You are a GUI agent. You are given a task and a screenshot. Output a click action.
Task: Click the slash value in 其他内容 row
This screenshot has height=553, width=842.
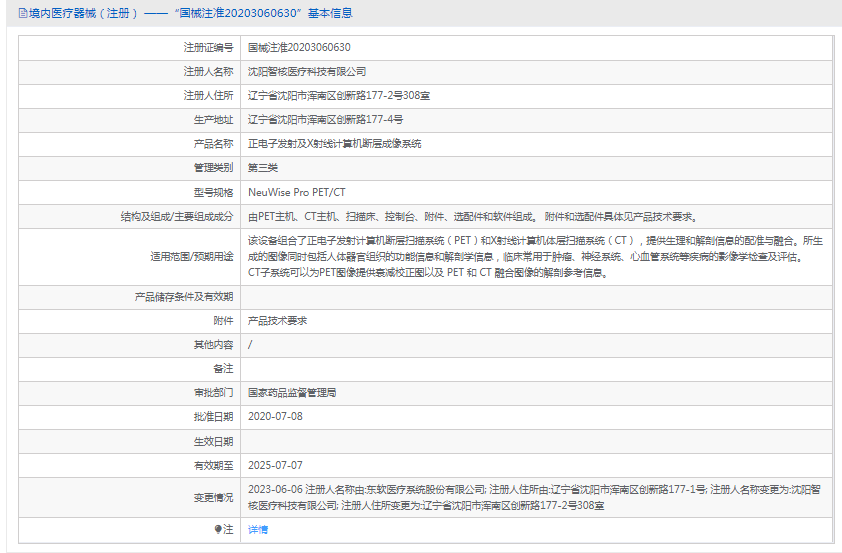250,345
